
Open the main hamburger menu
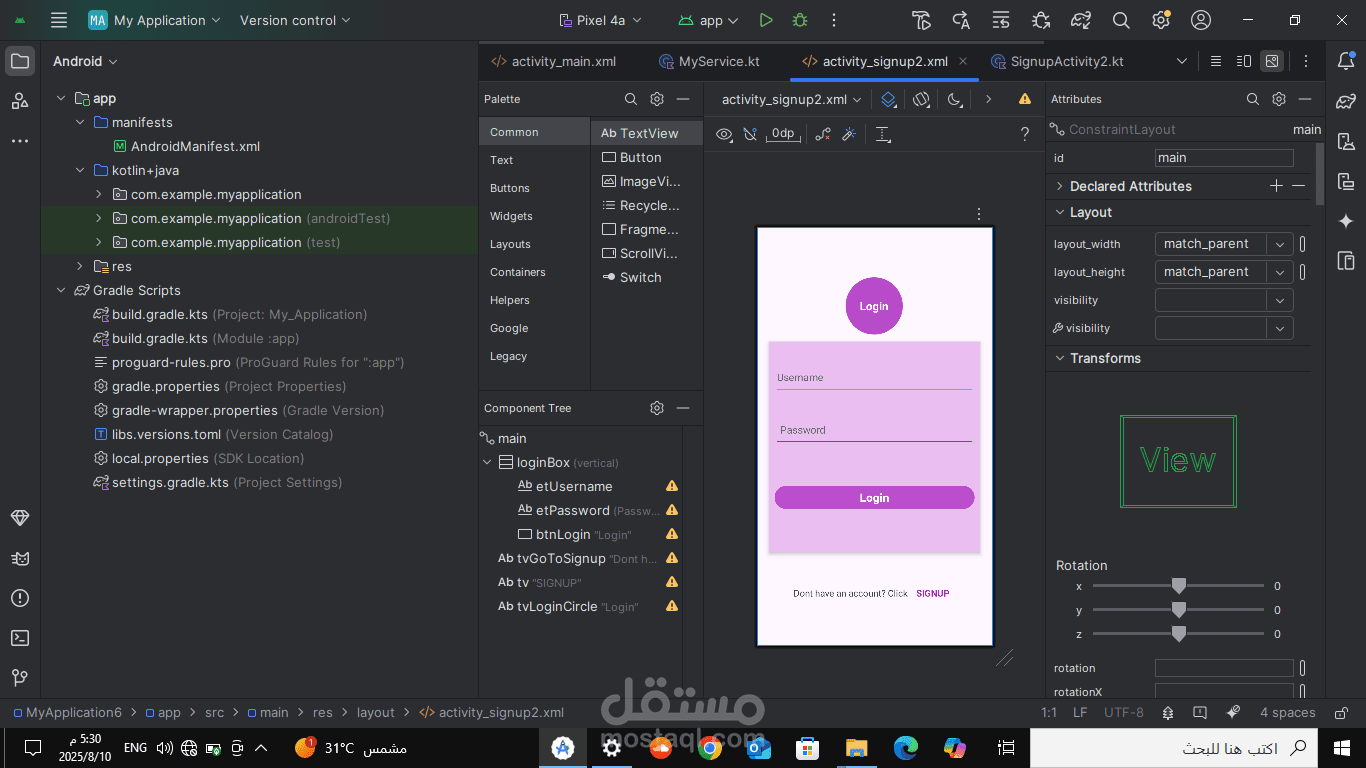tap(59, 20)
